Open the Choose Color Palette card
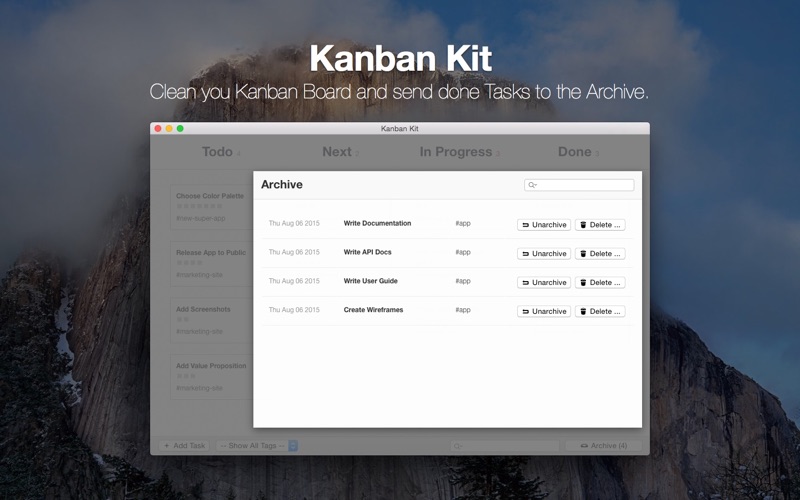The width and height of the screenshot is (800, 500). pos(211,207)
